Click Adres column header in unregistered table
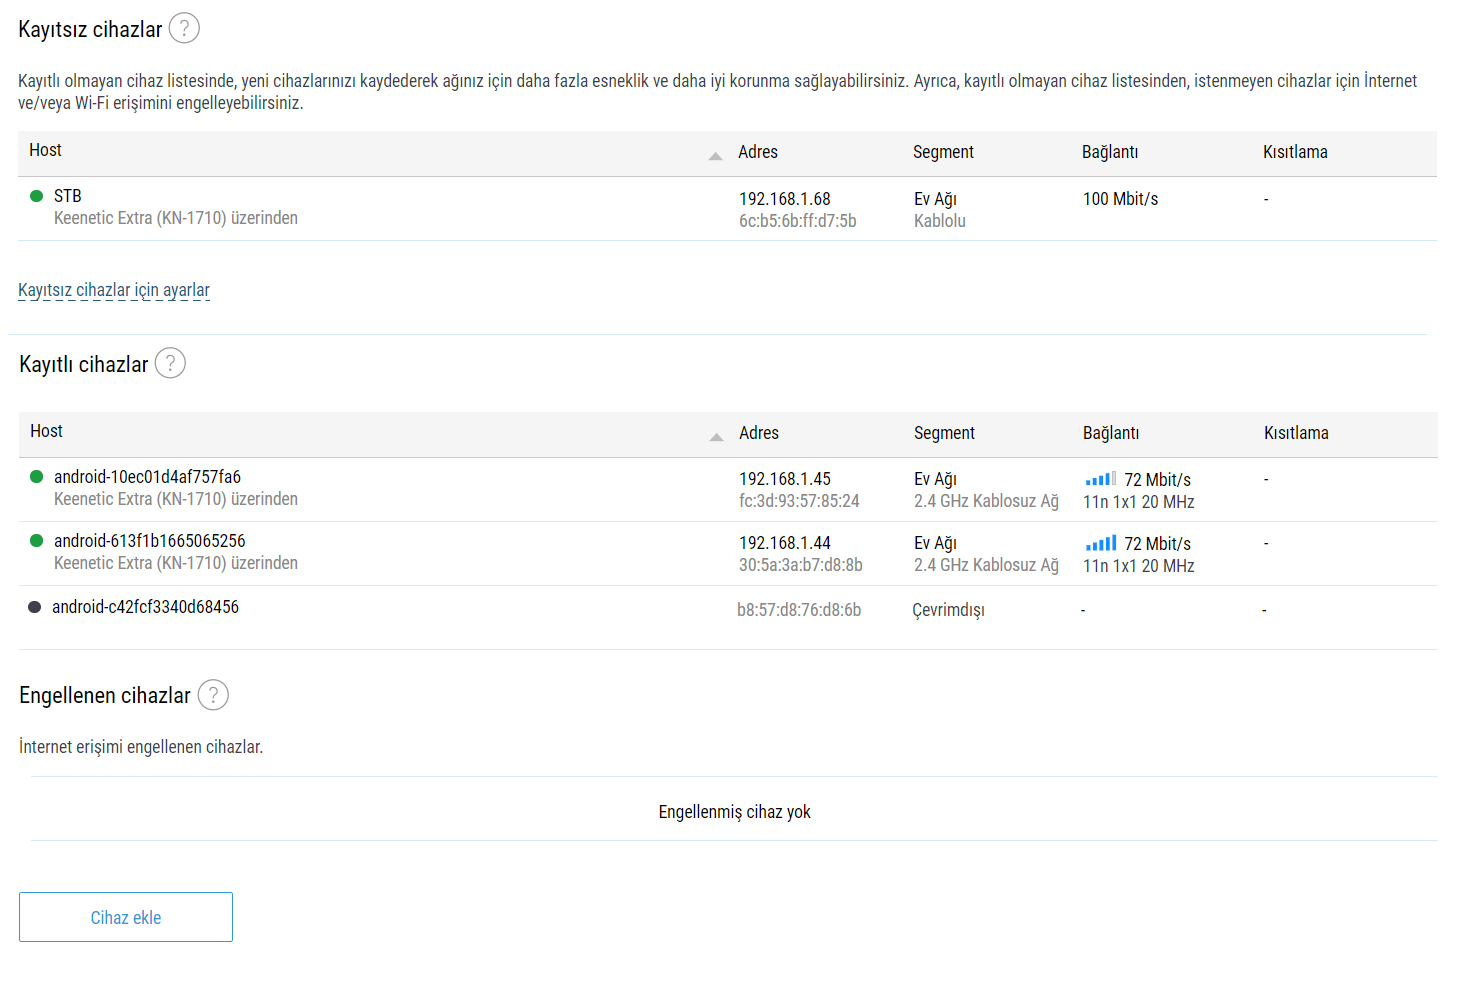The image size is (1481, 1005). [758, 152]
